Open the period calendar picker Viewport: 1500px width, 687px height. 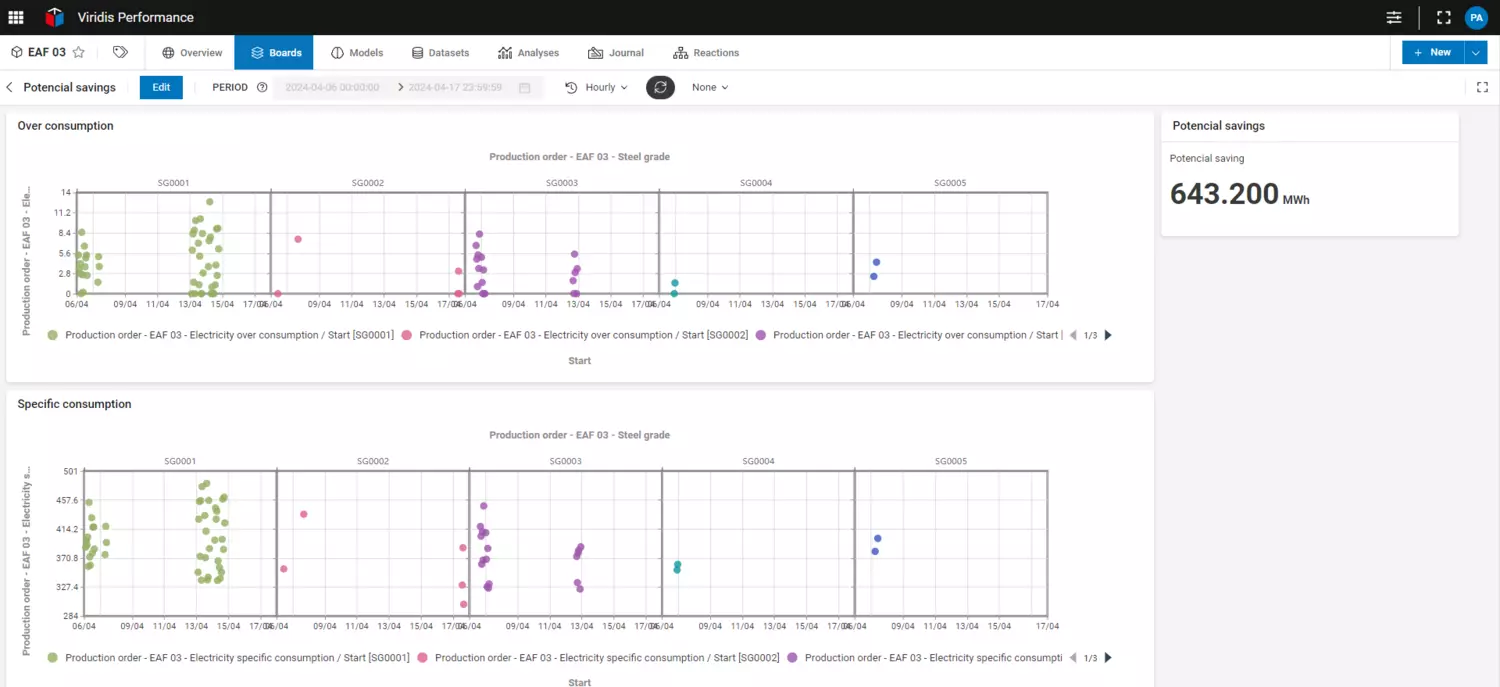click(524, 88)
